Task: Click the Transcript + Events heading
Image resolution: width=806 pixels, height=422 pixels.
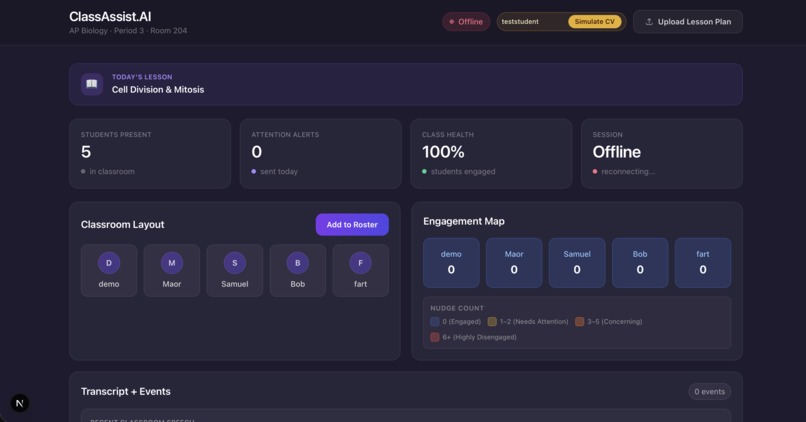Action: 125,392
